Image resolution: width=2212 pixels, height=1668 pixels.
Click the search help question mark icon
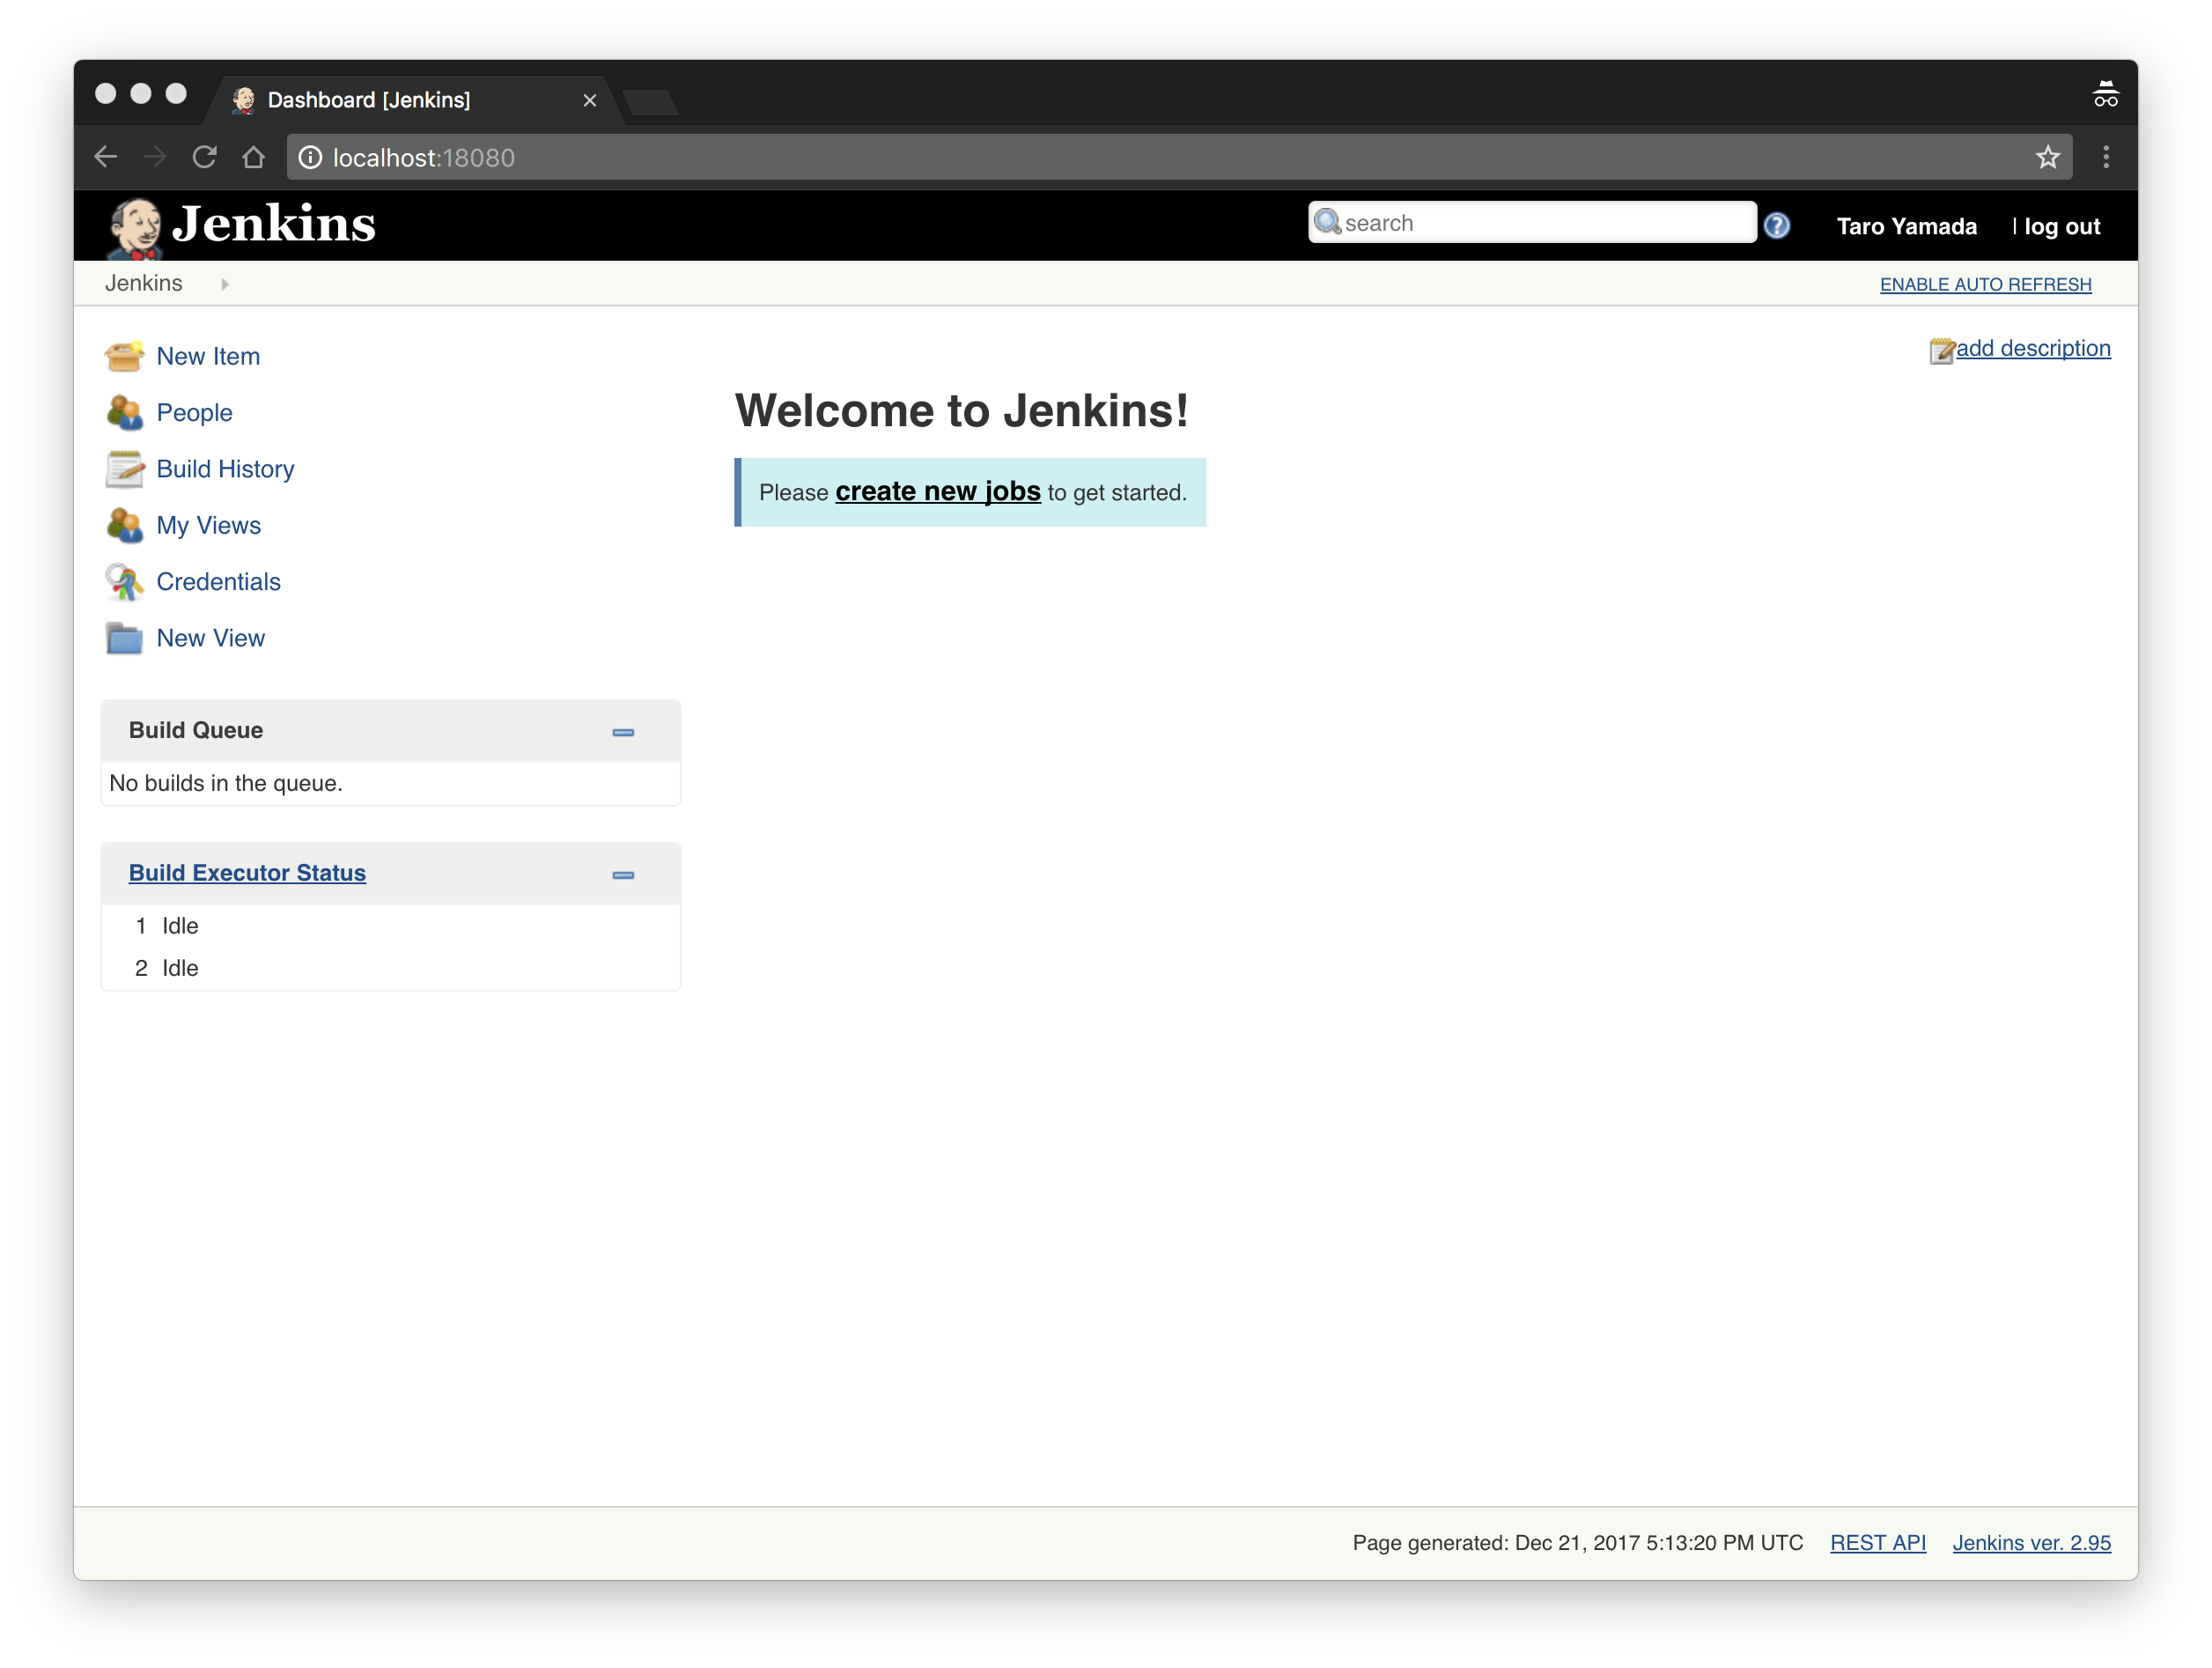pyautogui.click(x=1776, y=225)
